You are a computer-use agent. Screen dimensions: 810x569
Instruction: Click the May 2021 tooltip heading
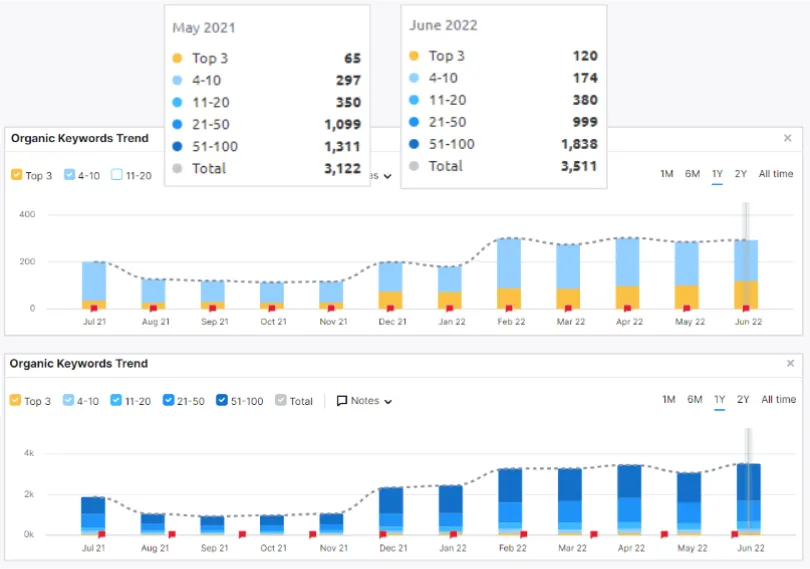click(204, 27)
